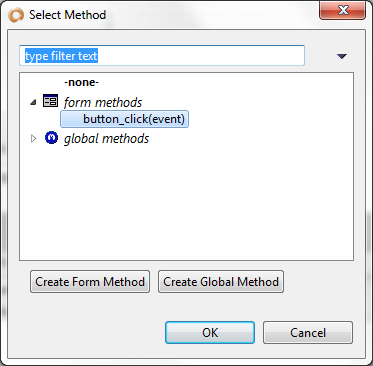
Task: Close the Select Method dialog
Action: (342, 11)
